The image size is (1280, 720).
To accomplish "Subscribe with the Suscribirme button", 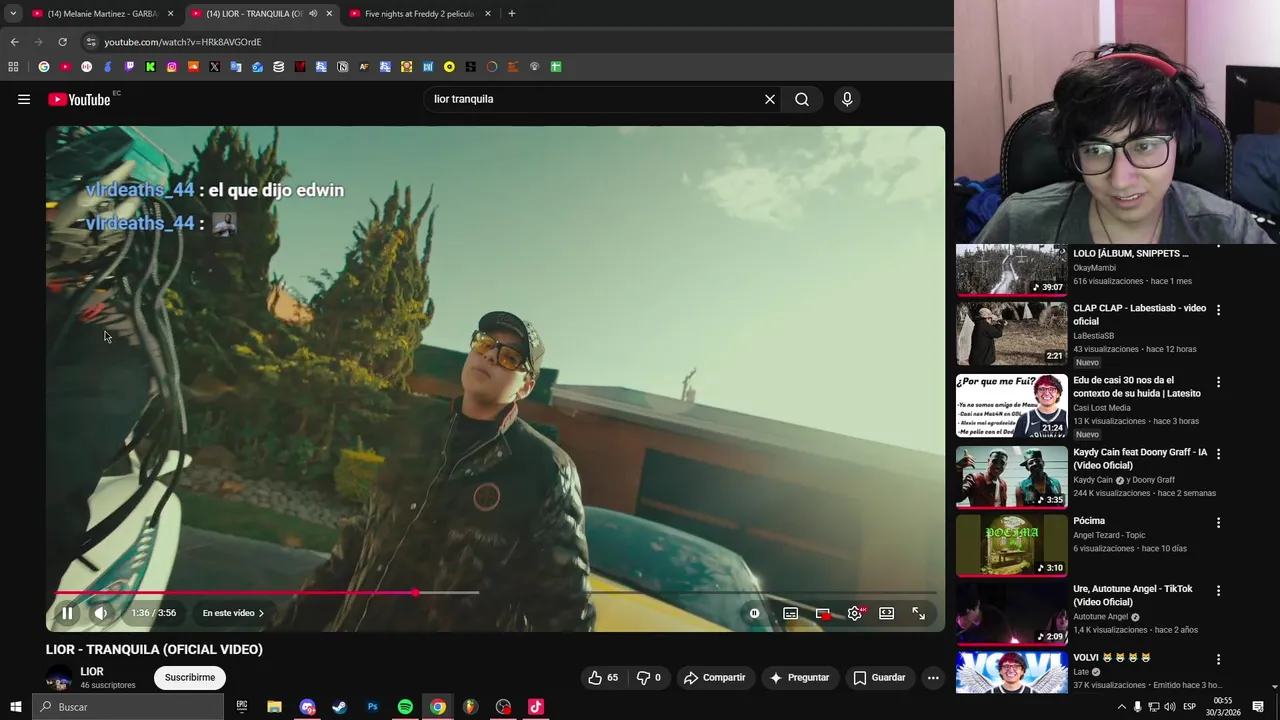I will pos(190,677).
